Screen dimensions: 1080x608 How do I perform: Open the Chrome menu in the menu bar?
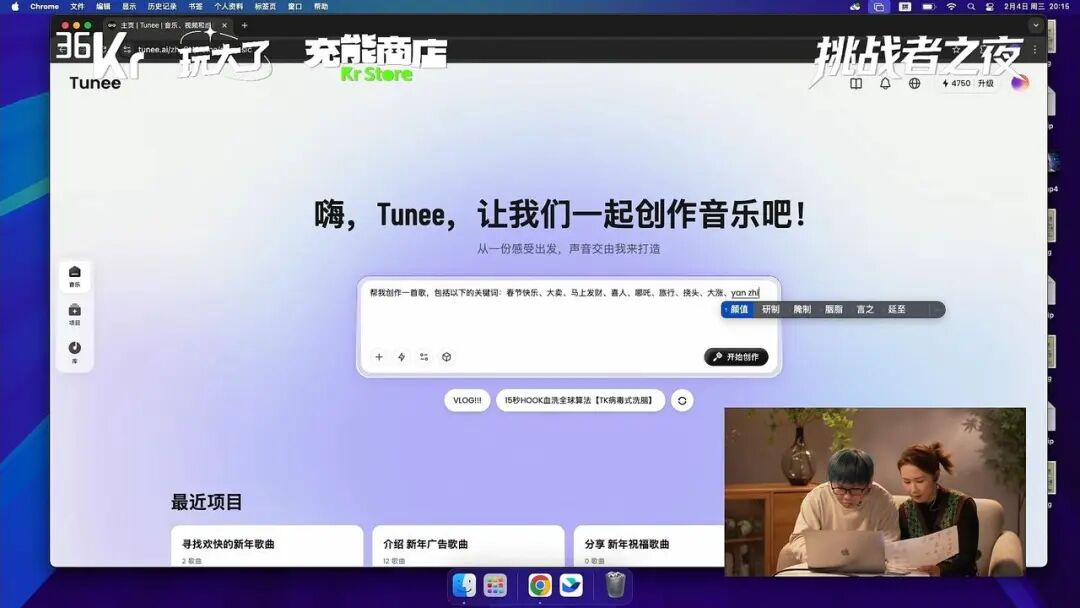click(45, 6)
